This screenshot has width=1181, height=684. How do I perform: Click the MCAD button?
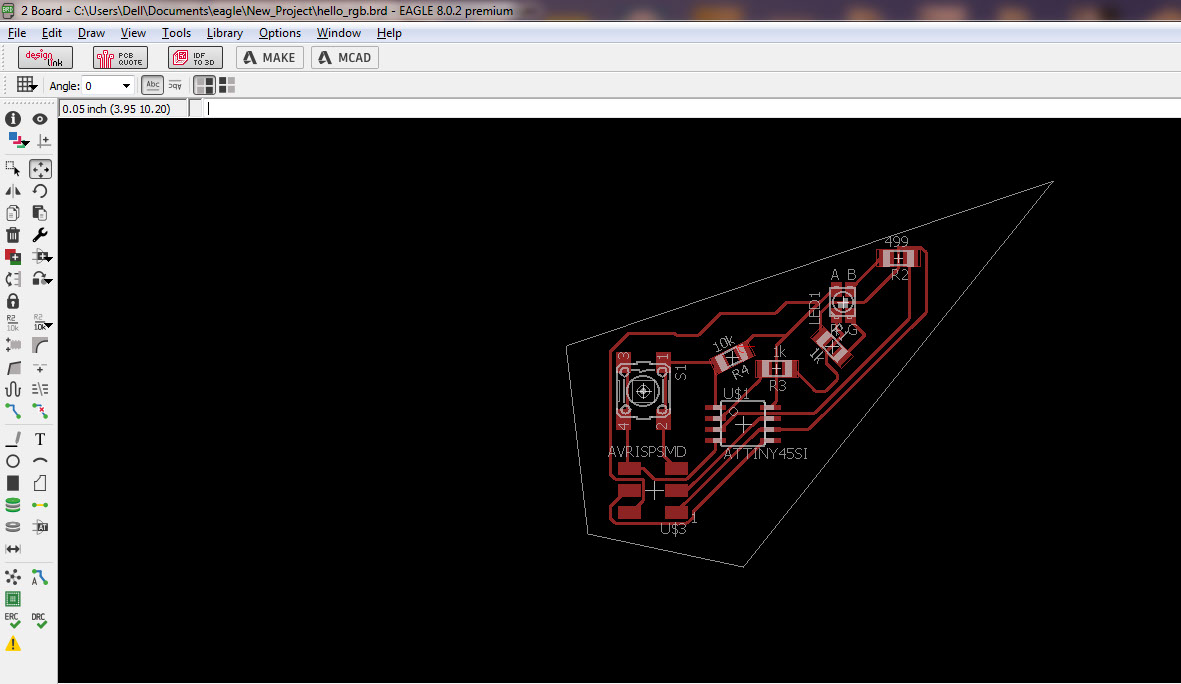[x=345, y=58]
